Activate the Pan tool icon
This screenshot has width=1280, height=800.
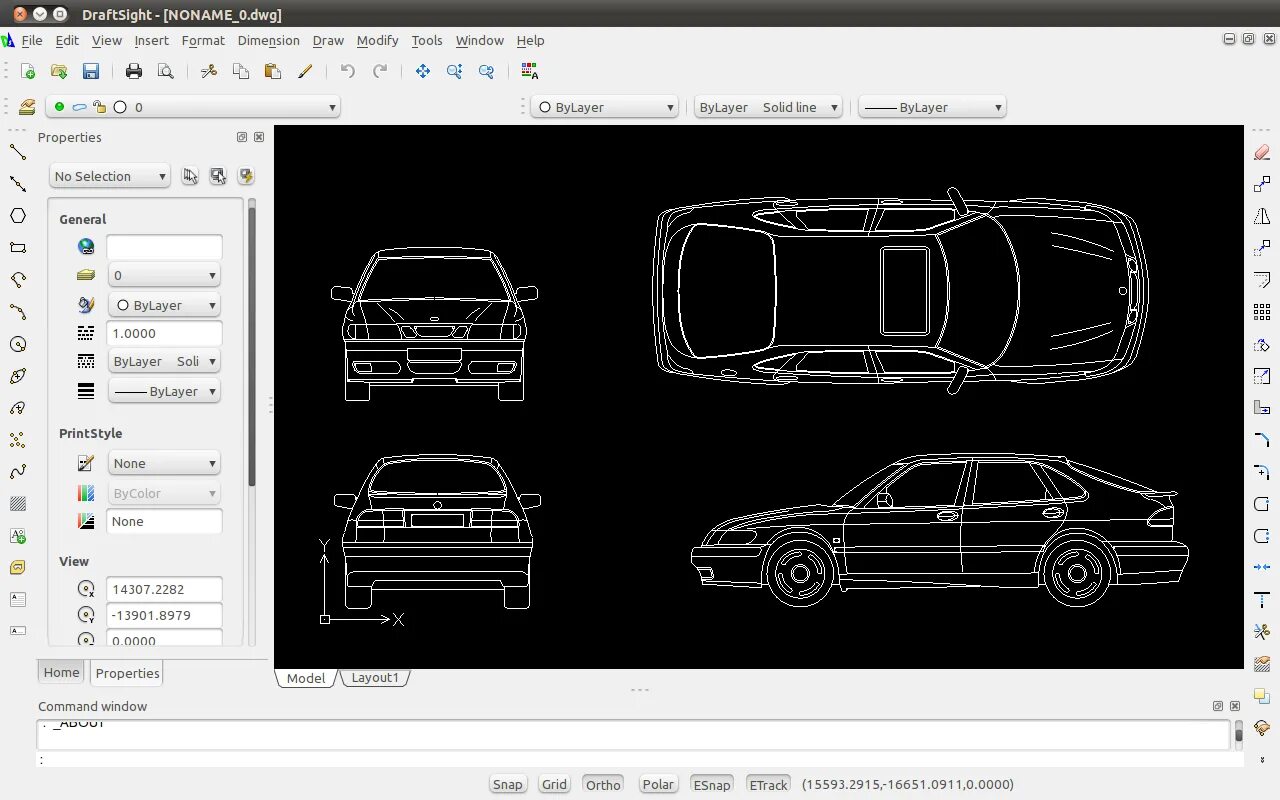click(x=423, y=71)
